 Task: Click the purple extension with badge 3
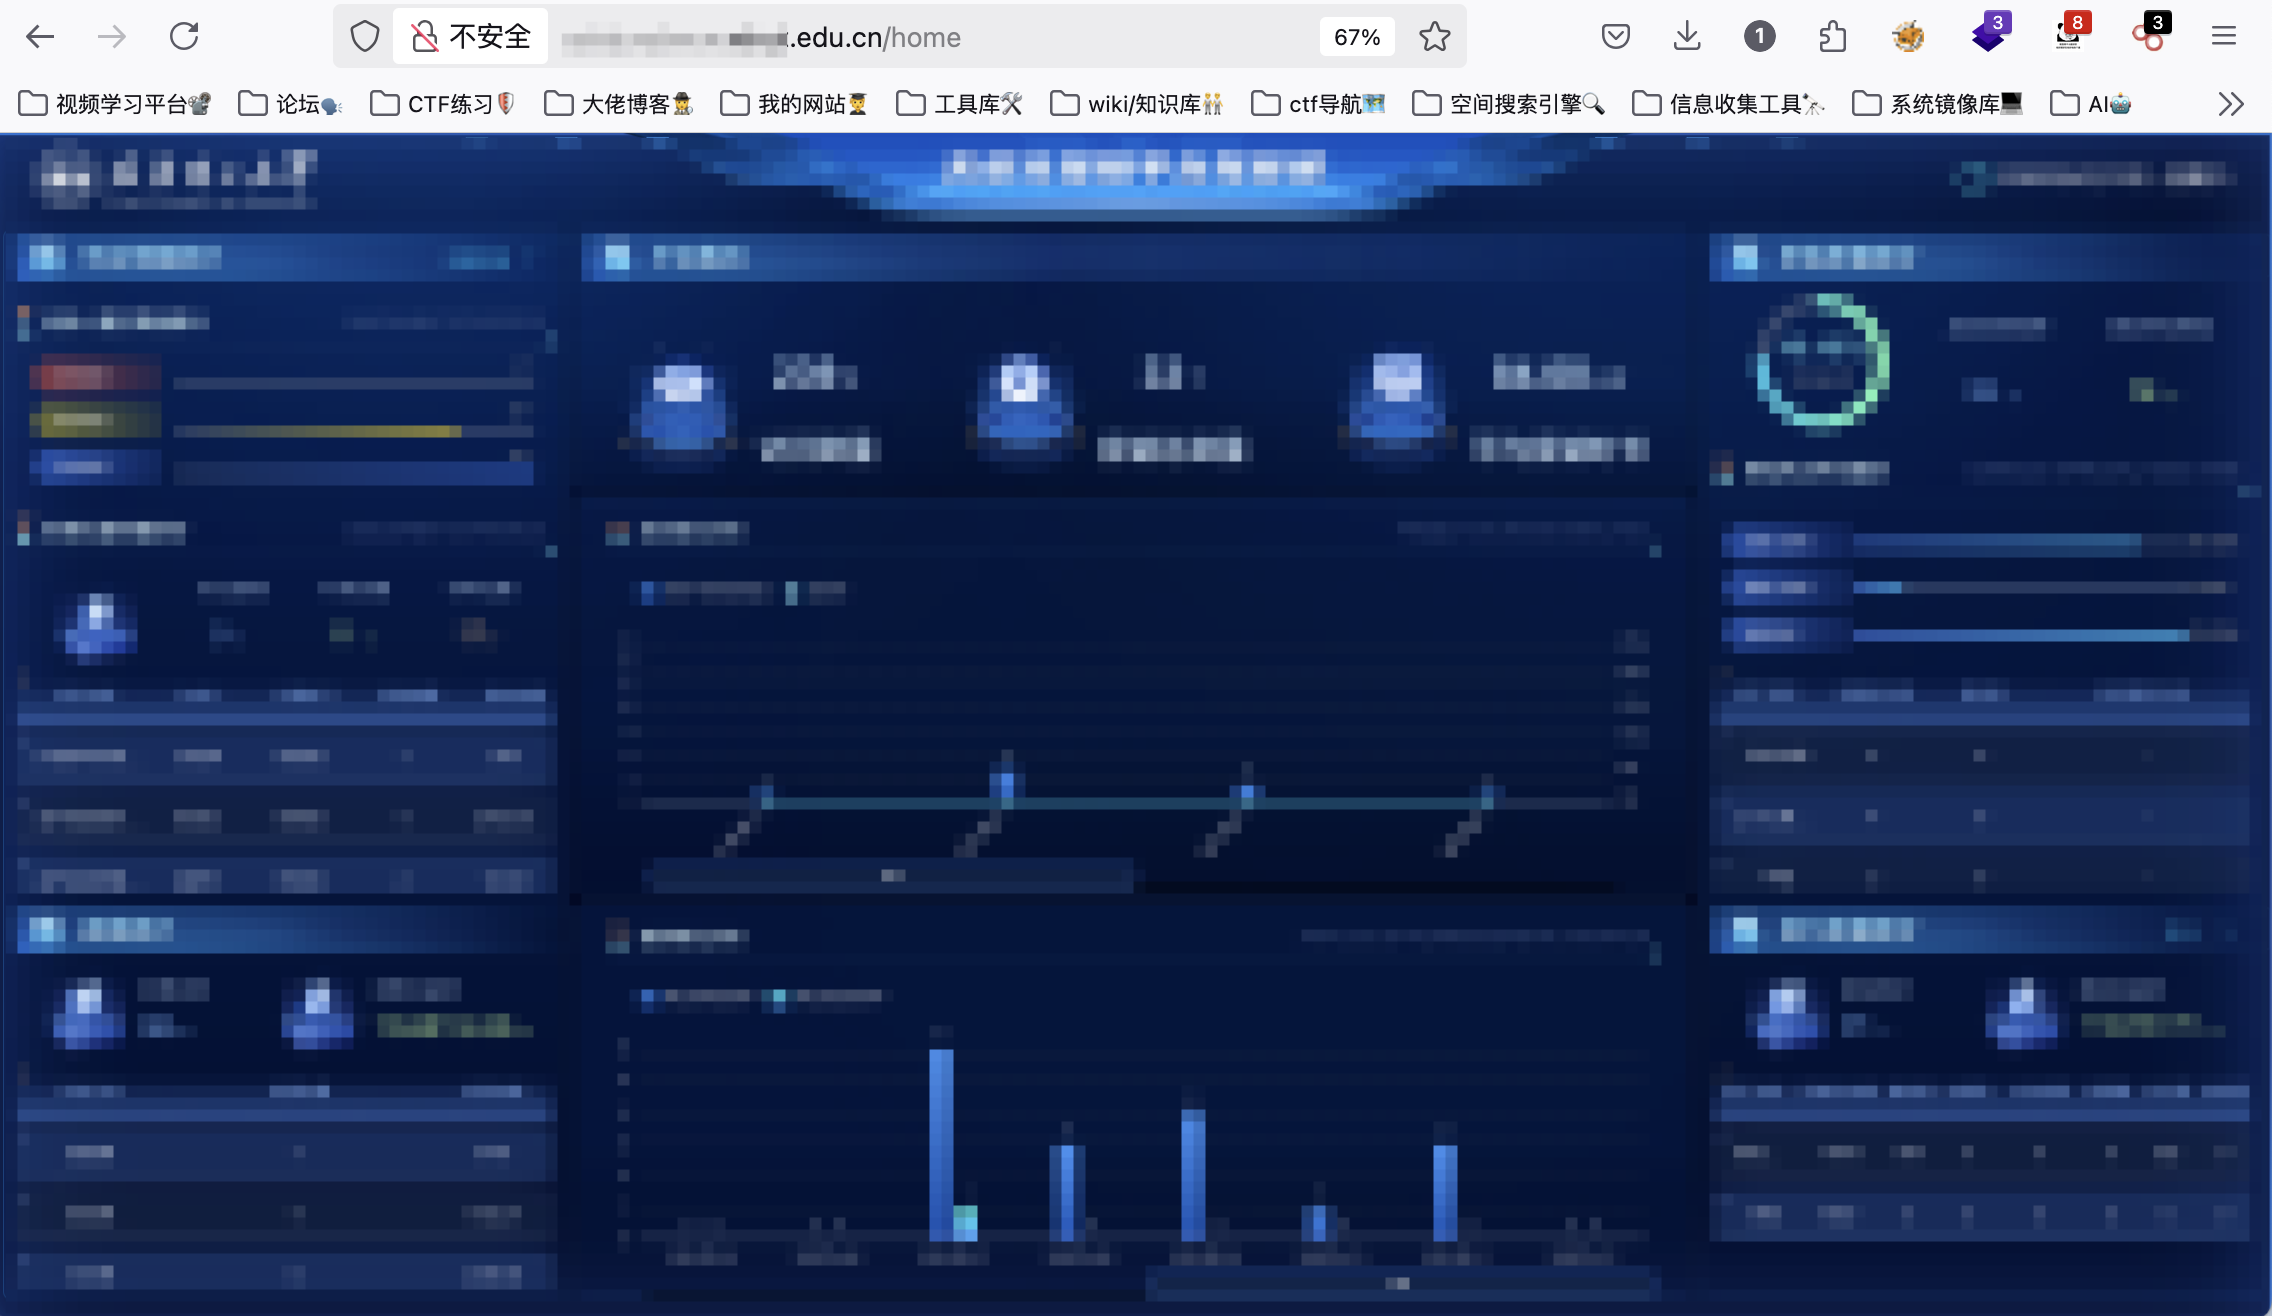coord(1988,35)
